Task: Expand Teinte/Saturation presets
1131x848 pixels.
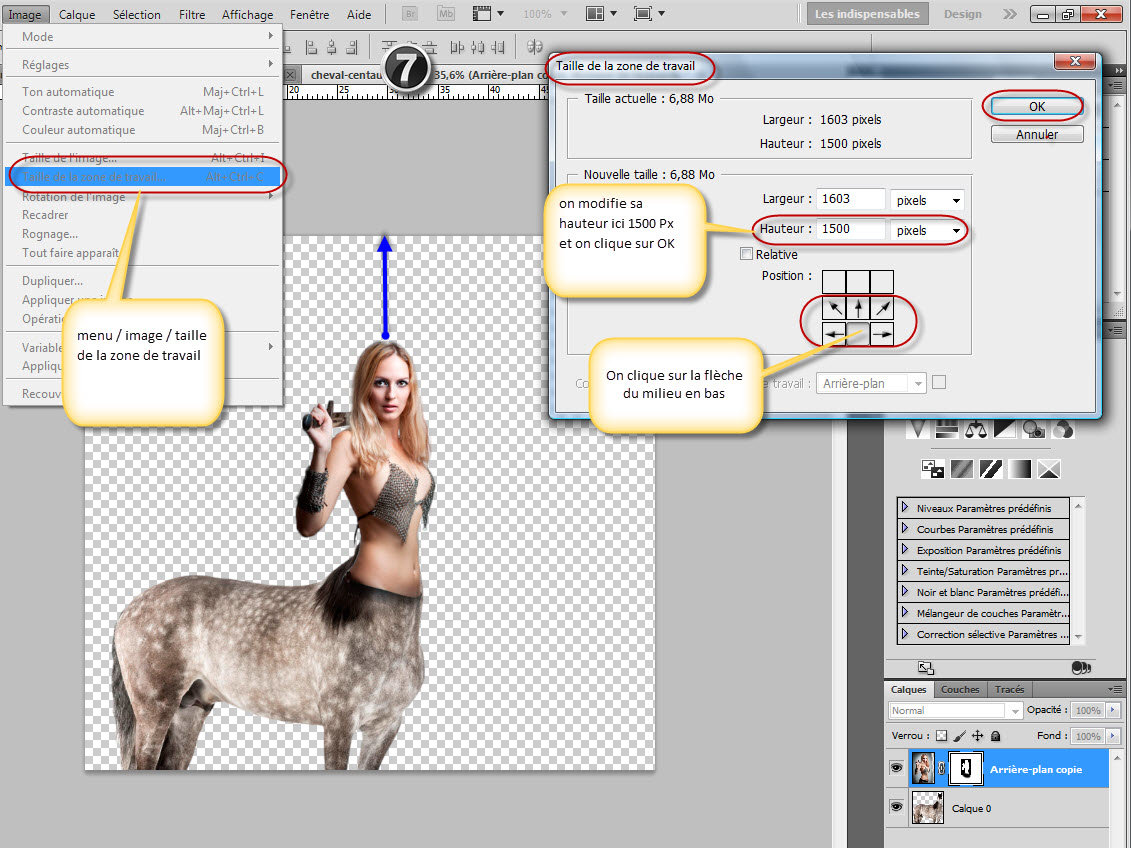Action: [x=905, y=570]
